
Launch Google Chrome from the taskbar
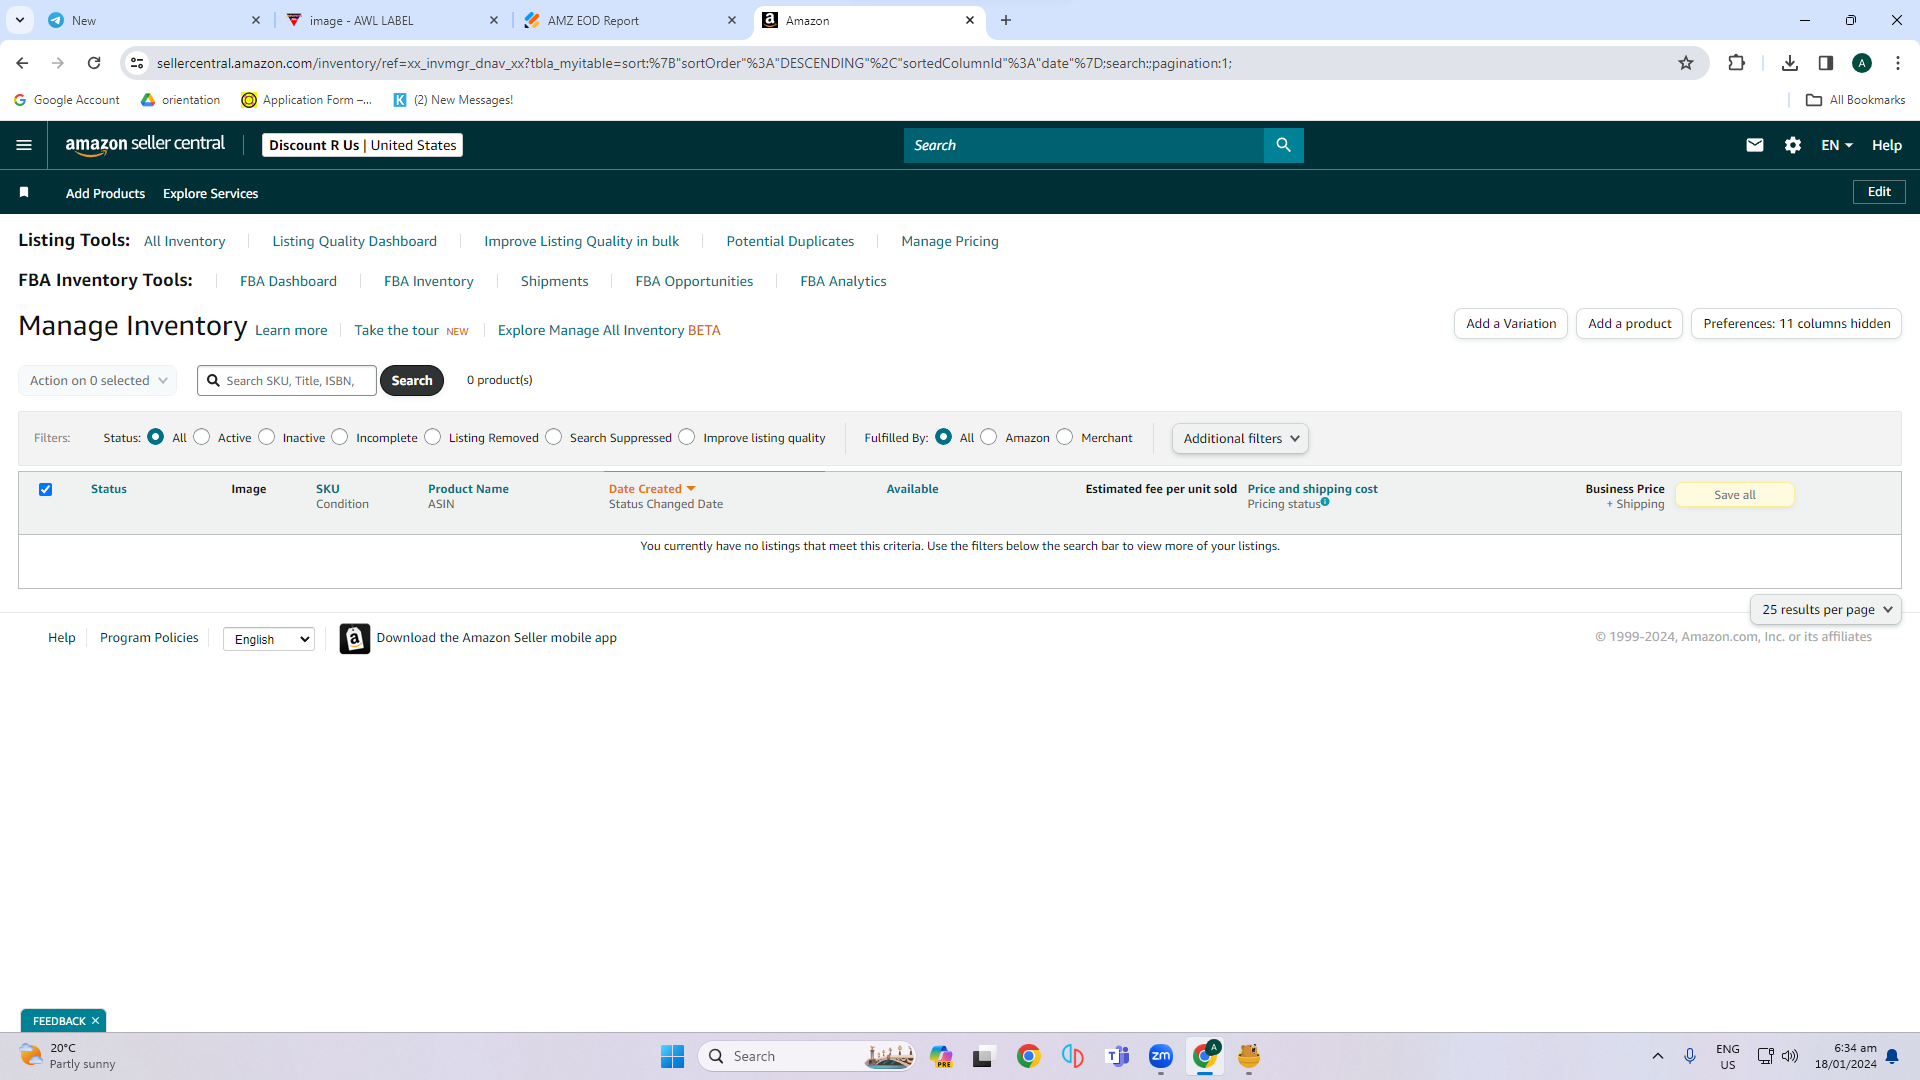tap(1028, 1056)
